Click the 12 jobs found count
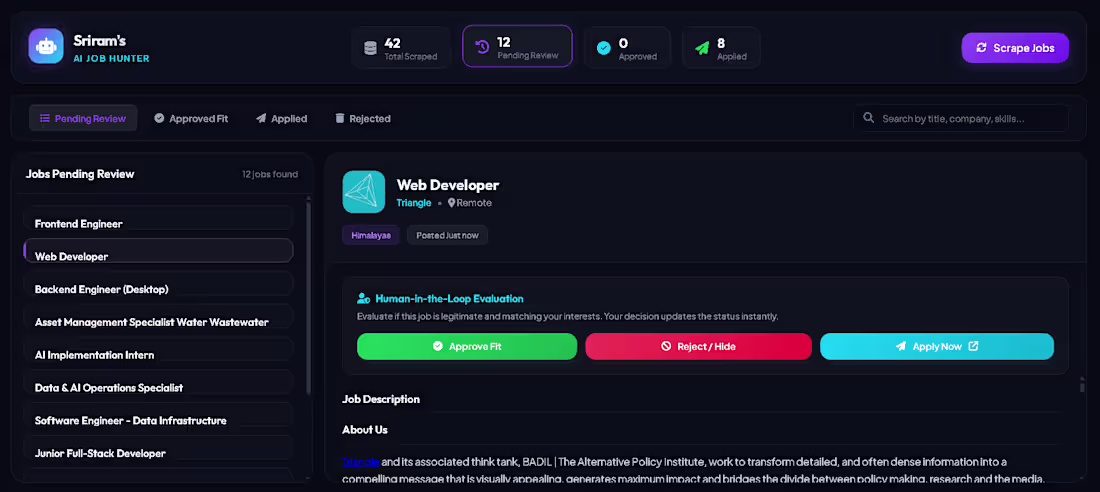 (x=269, y=174)
